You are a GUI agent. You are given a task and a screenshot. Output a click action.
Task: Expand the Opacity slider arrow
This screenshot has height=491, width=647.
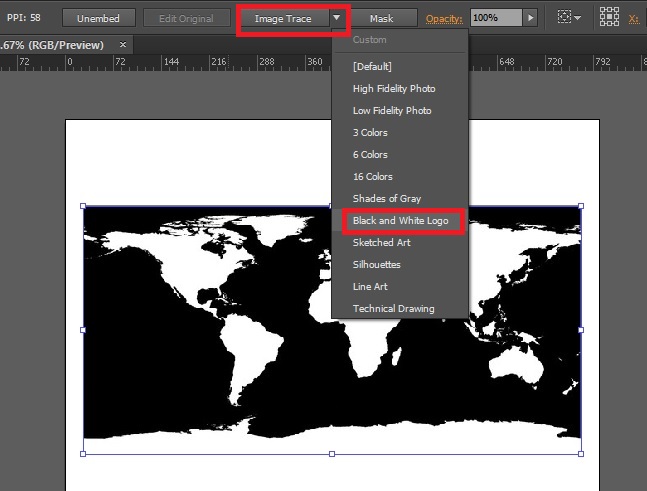coord(530,18)
